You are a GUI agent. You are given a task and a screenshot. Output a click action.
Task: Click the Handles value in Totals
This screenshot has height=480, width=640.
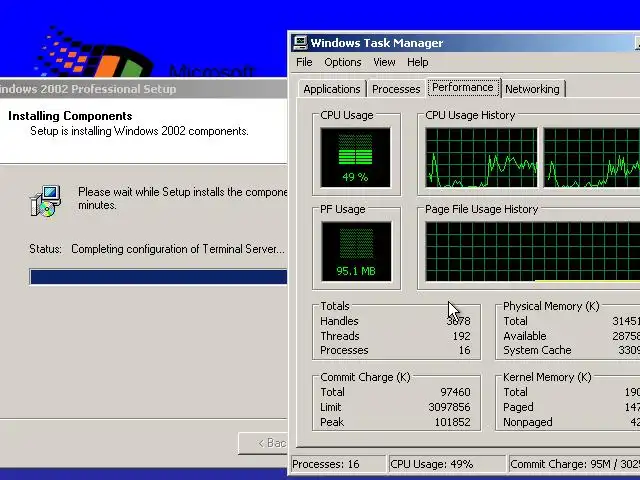pyautogui.click(x=458, y=321)
